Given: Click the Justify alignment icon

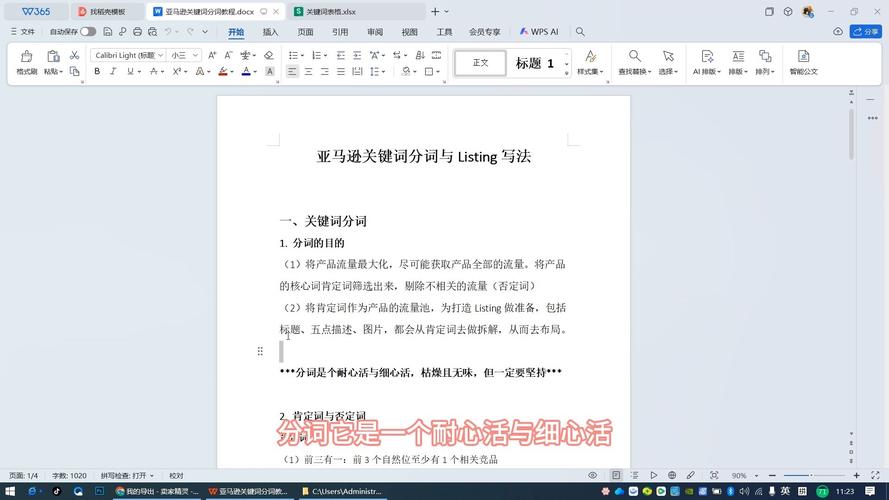Looking at the screenshot, I should pos(341,71).
